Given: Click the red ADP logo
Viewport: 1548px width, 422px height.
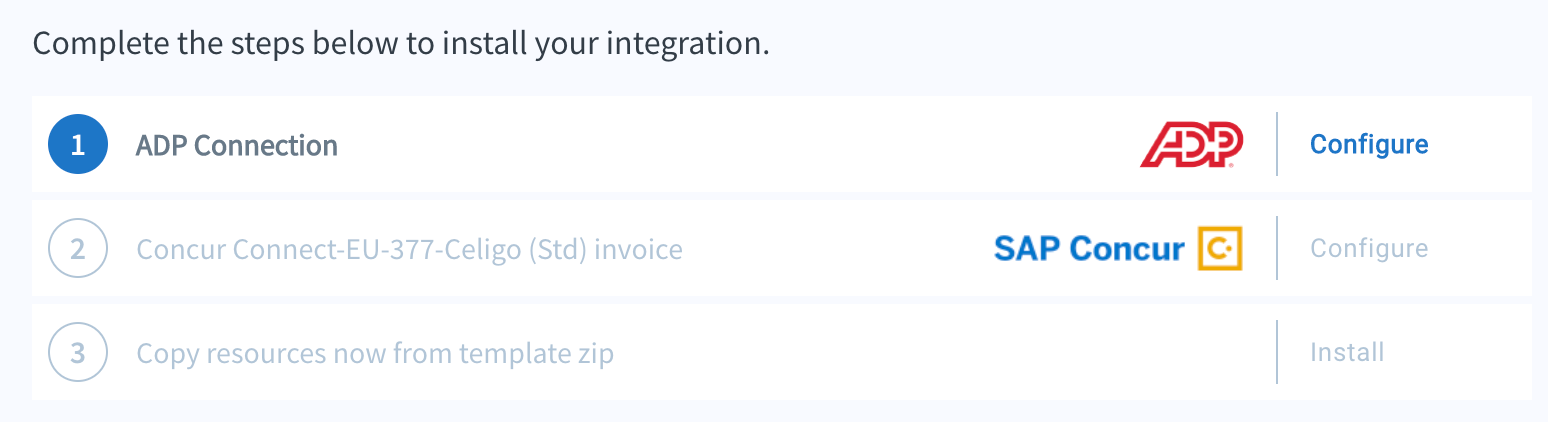Looking at the screenshot, I should pyautogui.click(x=1192, y=144).
